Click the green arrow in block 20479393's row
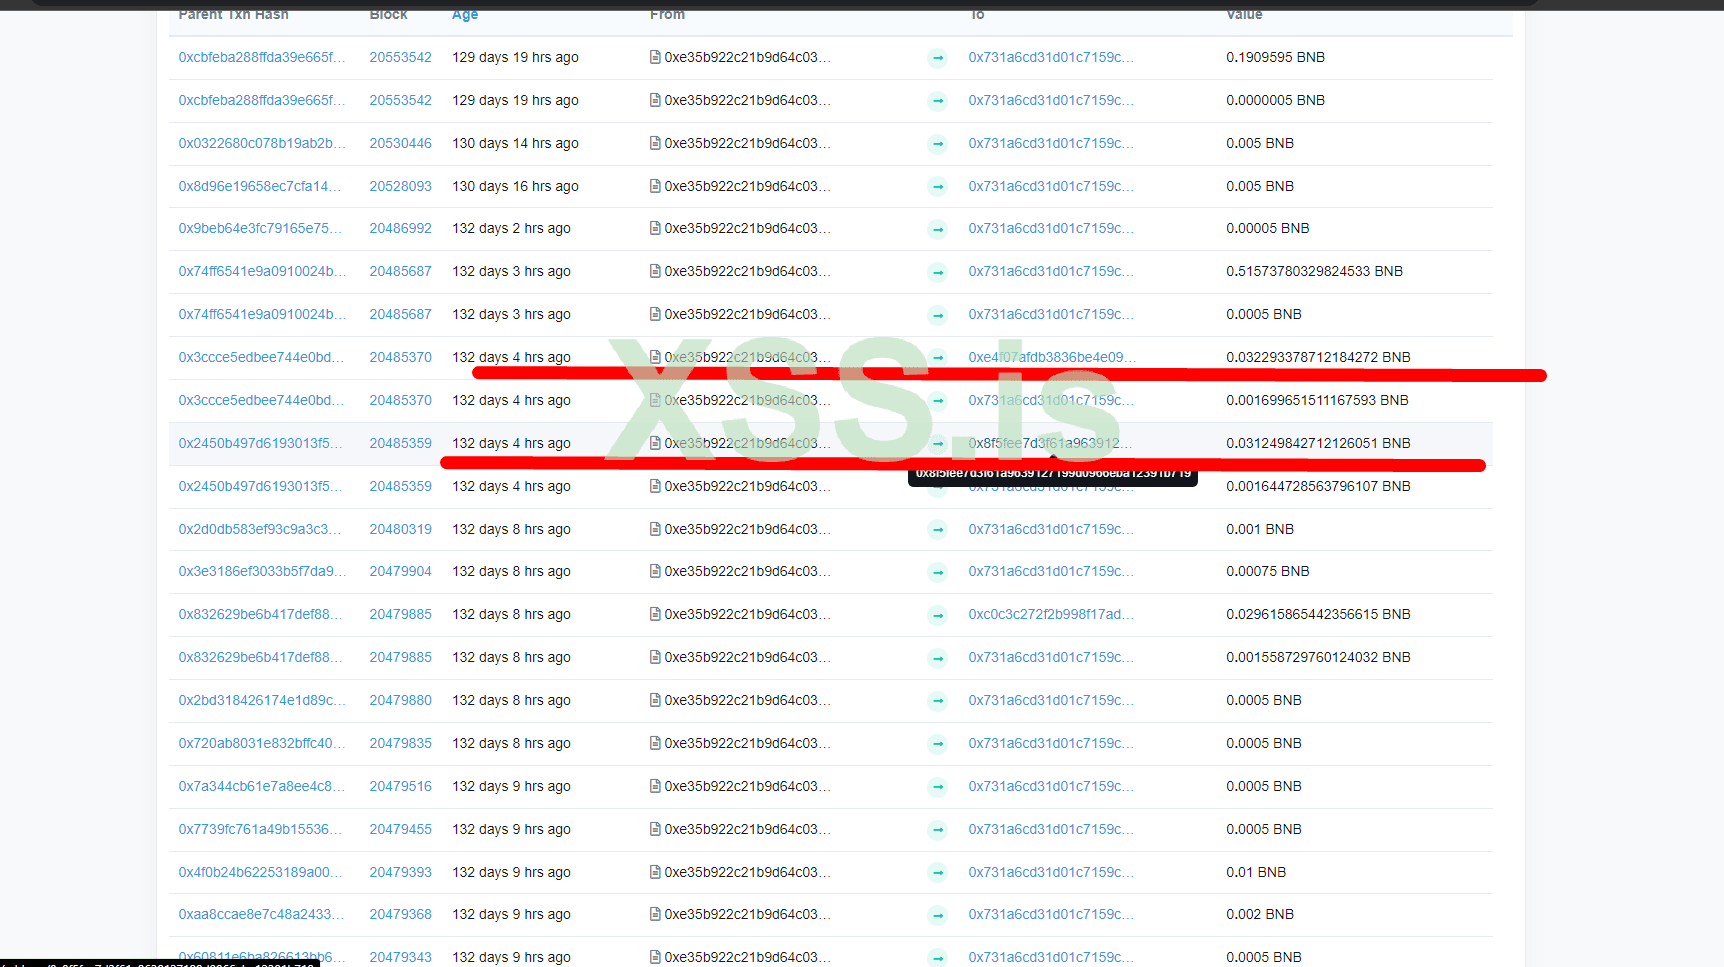Image resolution: width=1724 pixels, height=967 pixels. point(938,873)
